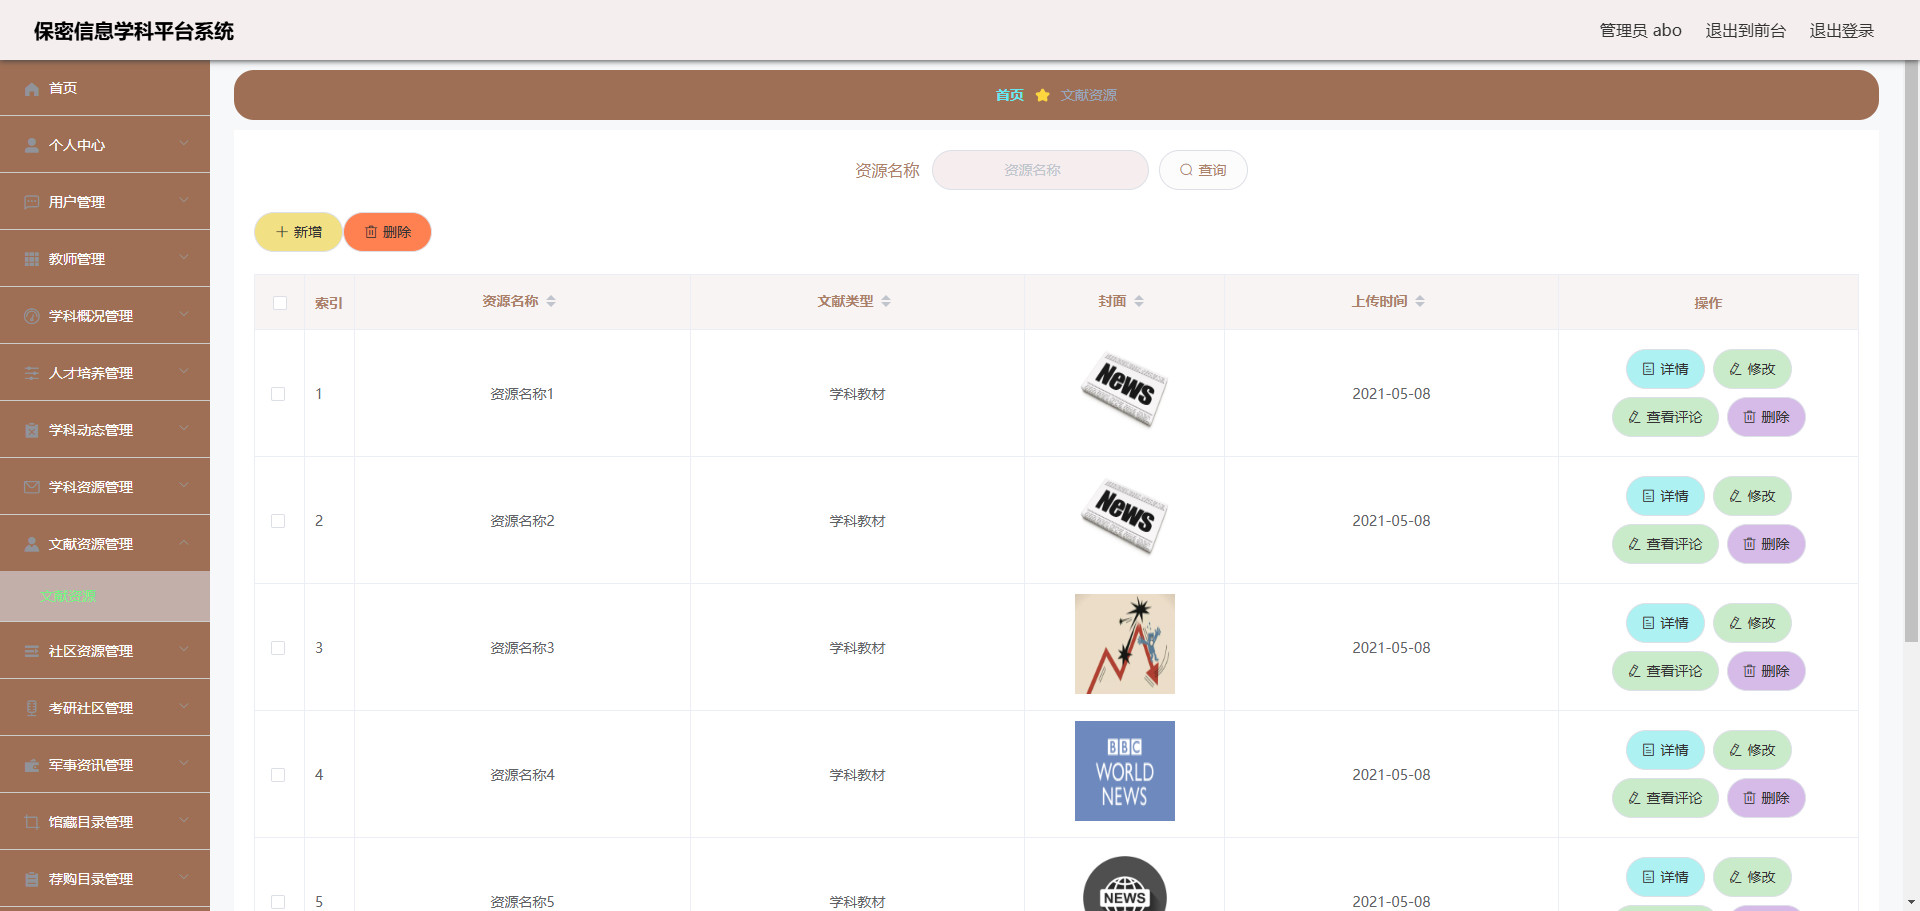Open 荐购目录管理 menu label
Screen dimensions: 1920x911
[91, 879]
